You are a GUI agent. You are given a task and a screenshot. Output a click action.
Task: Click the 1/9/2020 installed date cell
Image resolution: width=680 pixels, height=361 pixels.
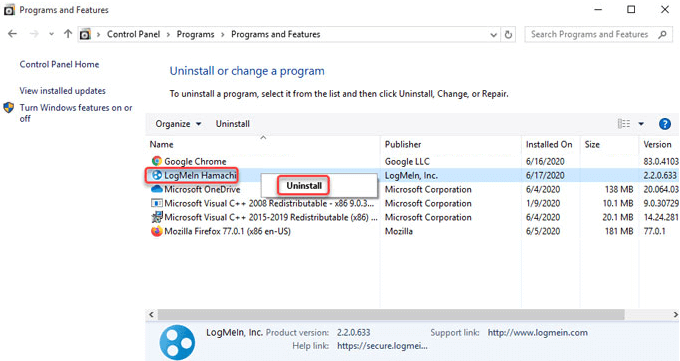tap(543, 203)
